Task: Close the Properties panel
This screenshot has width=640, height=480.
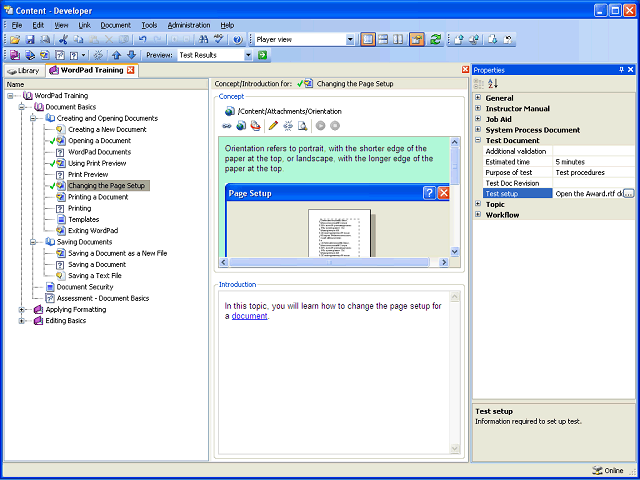Action: (x=631, y=70)
